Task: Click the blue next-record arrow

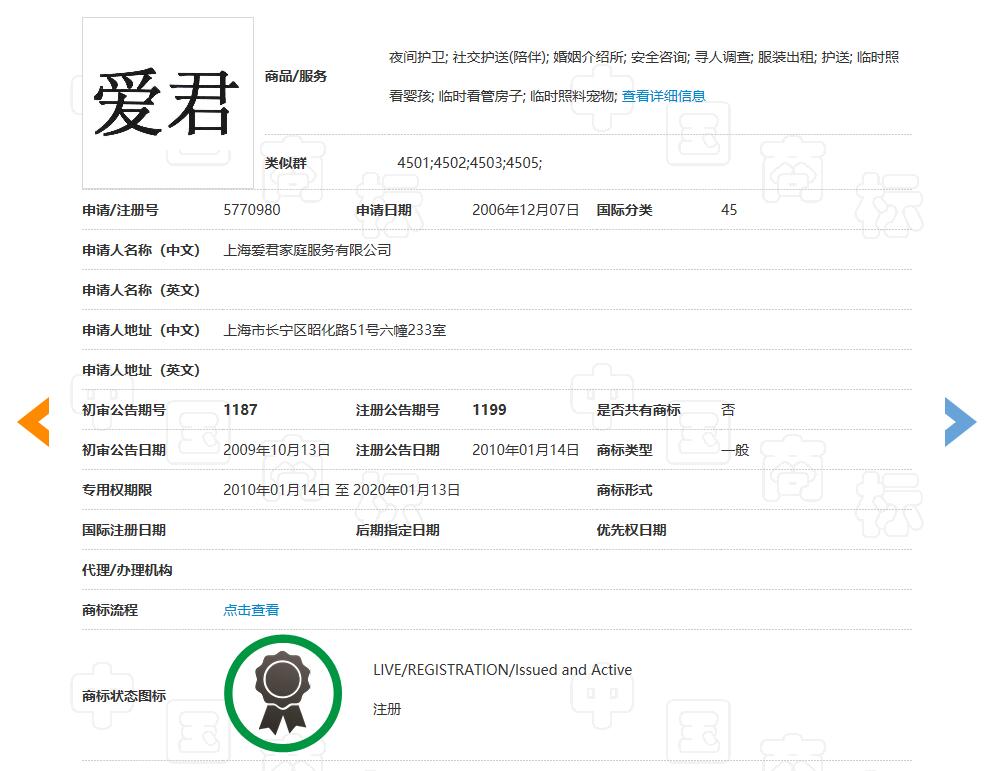Action: [x=959, y=422]
